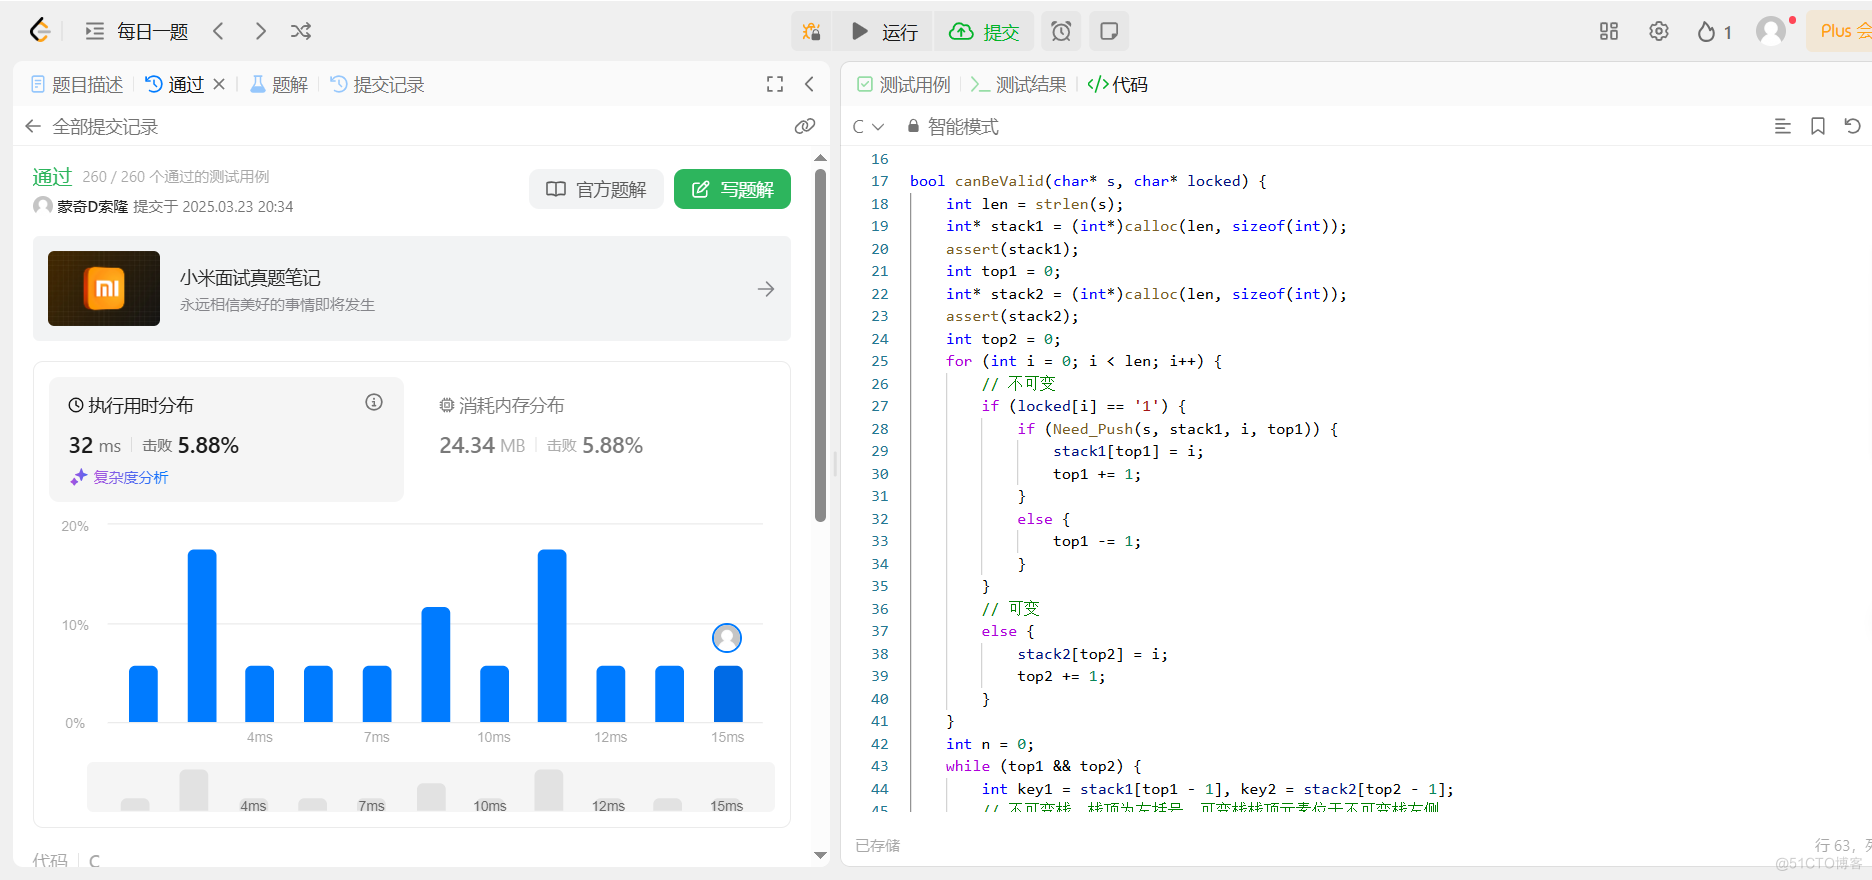Close the 通过 tab
Screen dimensions: 1872x880
tap(219, 84)
